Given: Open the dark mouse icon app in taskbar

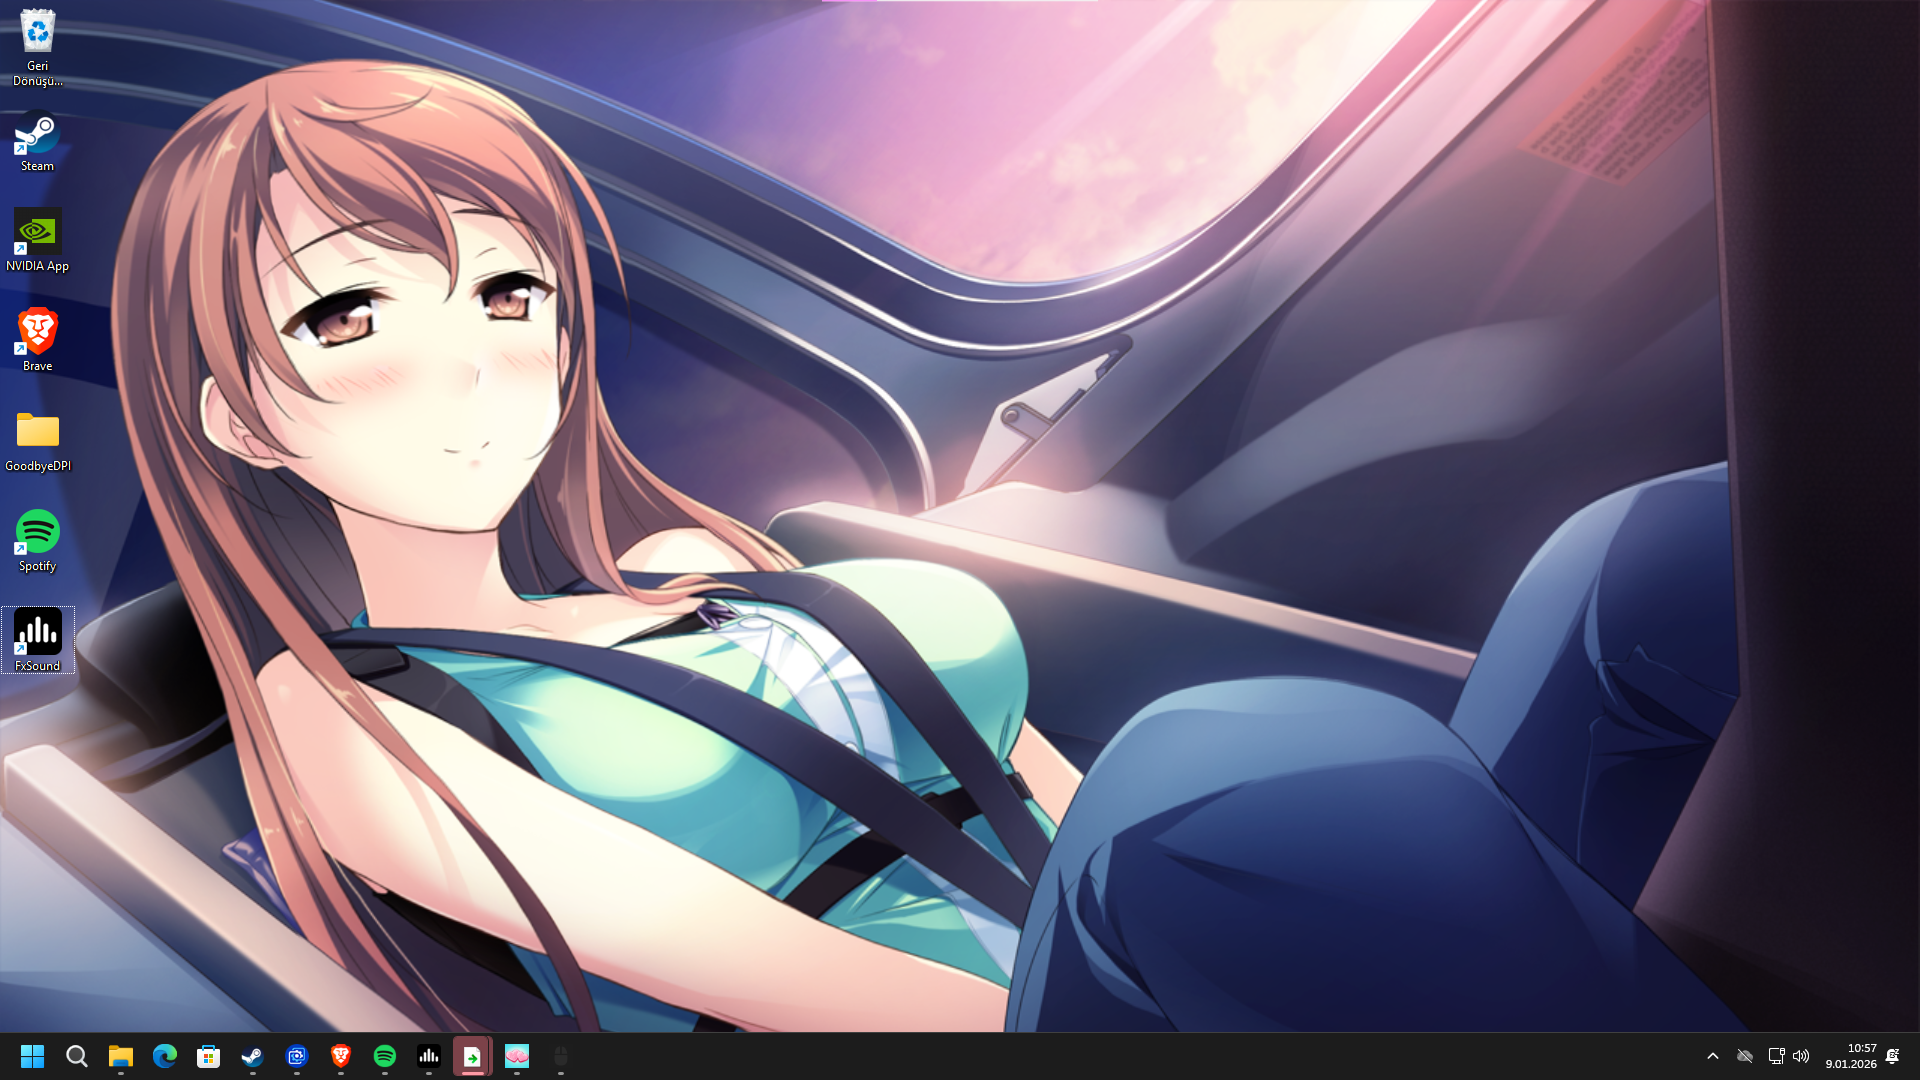Looking at the screenshot, I should tap(561, 1056).
